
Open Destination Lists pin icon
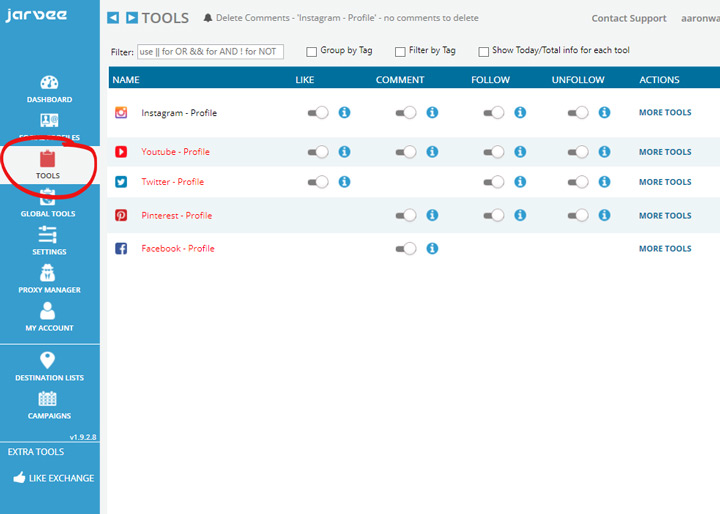pyautogui.click(x=47, y=360)
